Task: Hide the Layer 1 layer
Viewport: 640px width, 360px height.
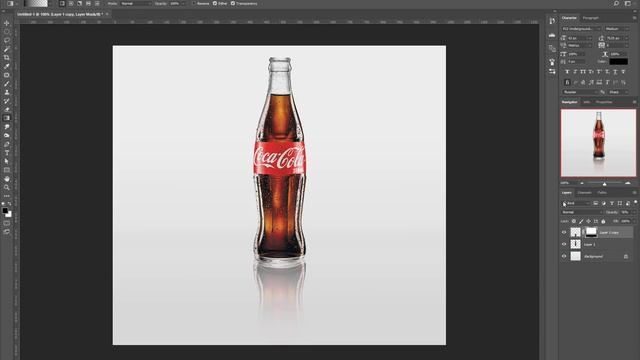Action: [564, 244]
